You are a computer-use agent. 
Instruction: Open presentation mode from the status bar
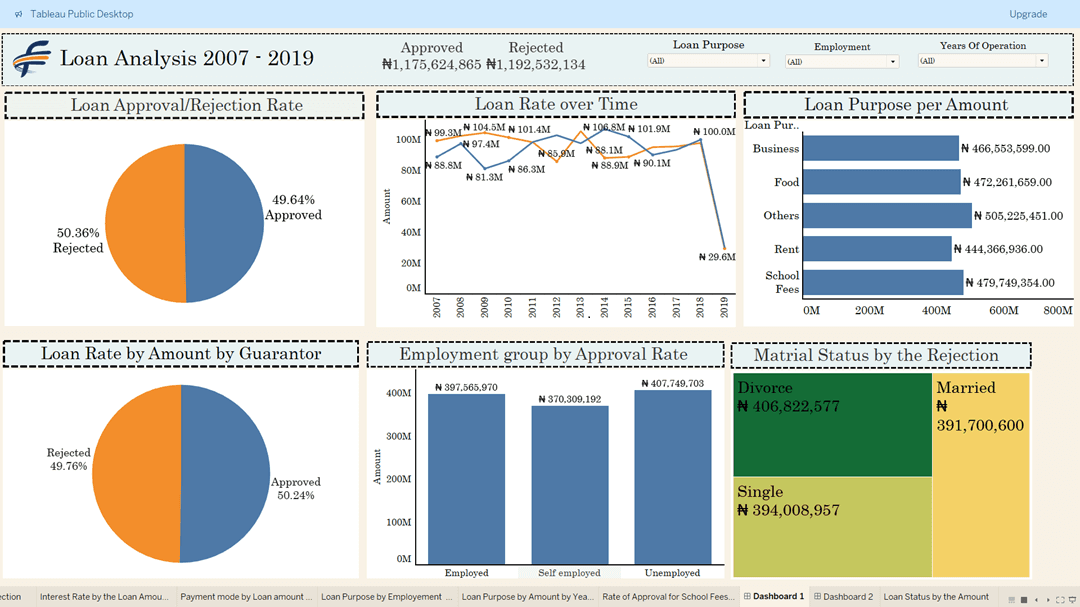[1072, 599]
